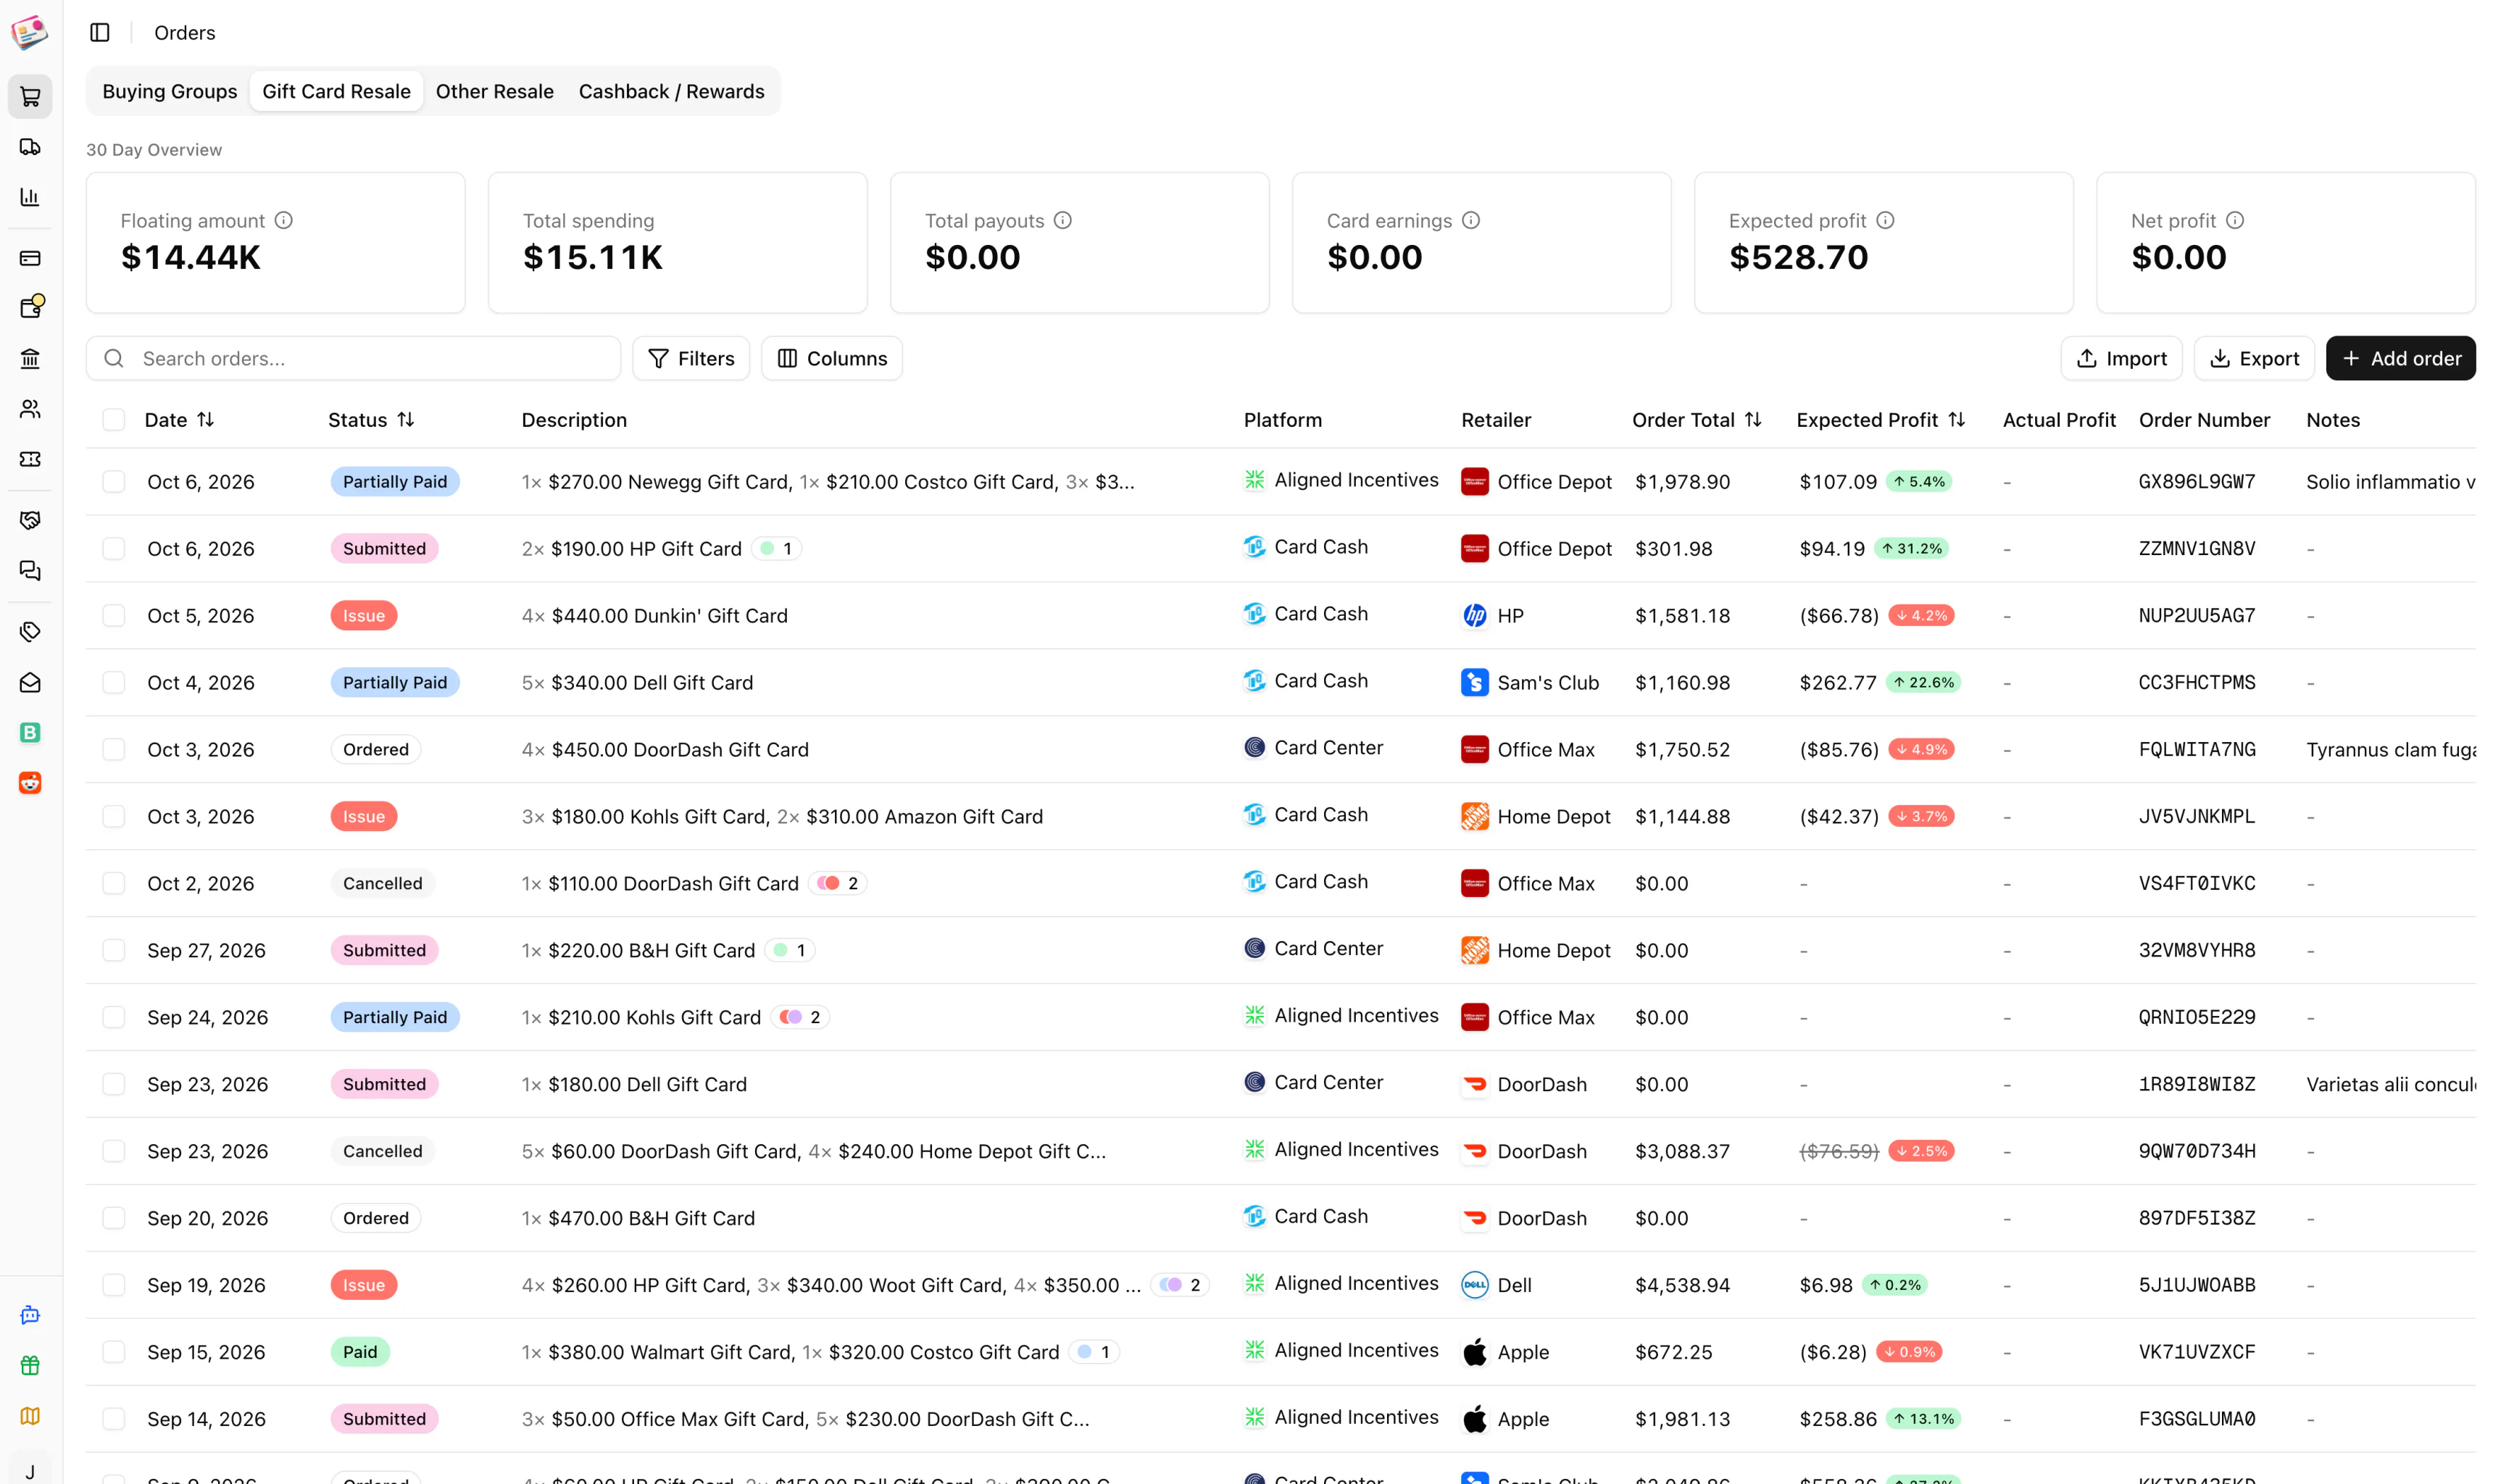The width and height of the screenshot is (2493, 1484).
Task: Check the order 5J1UJWOABB row checkbox
Action: tap(114, 1285)
